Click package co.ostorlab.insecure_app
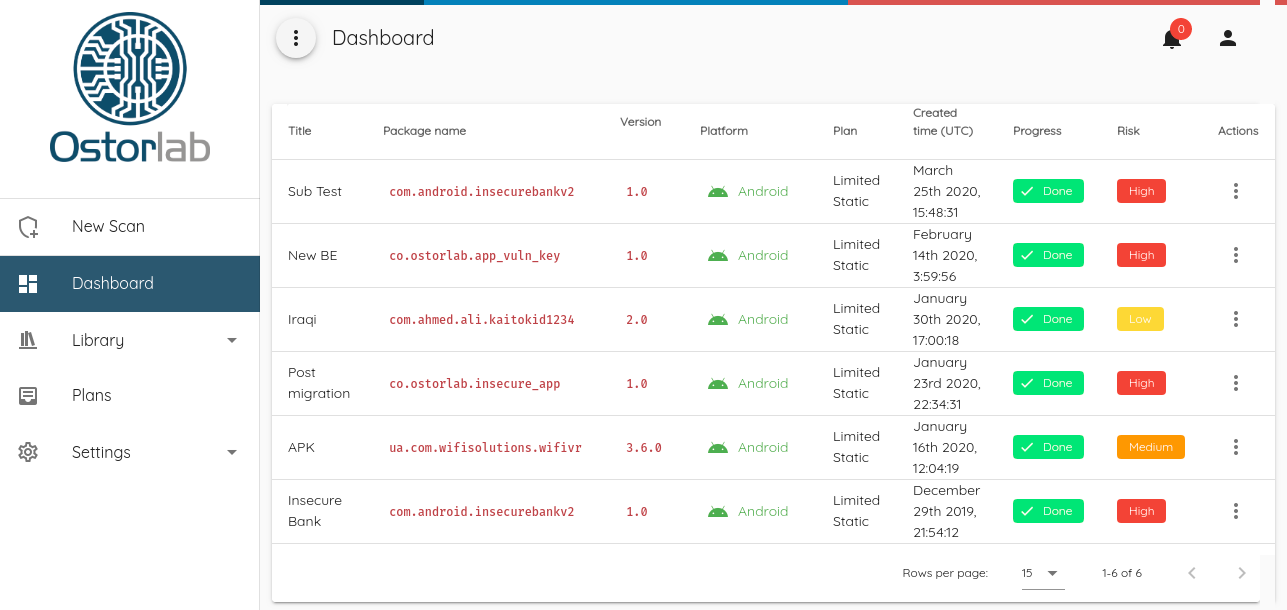Image resolution: width=1287 pixels, height=610 pixels. (x=475, y=383)
